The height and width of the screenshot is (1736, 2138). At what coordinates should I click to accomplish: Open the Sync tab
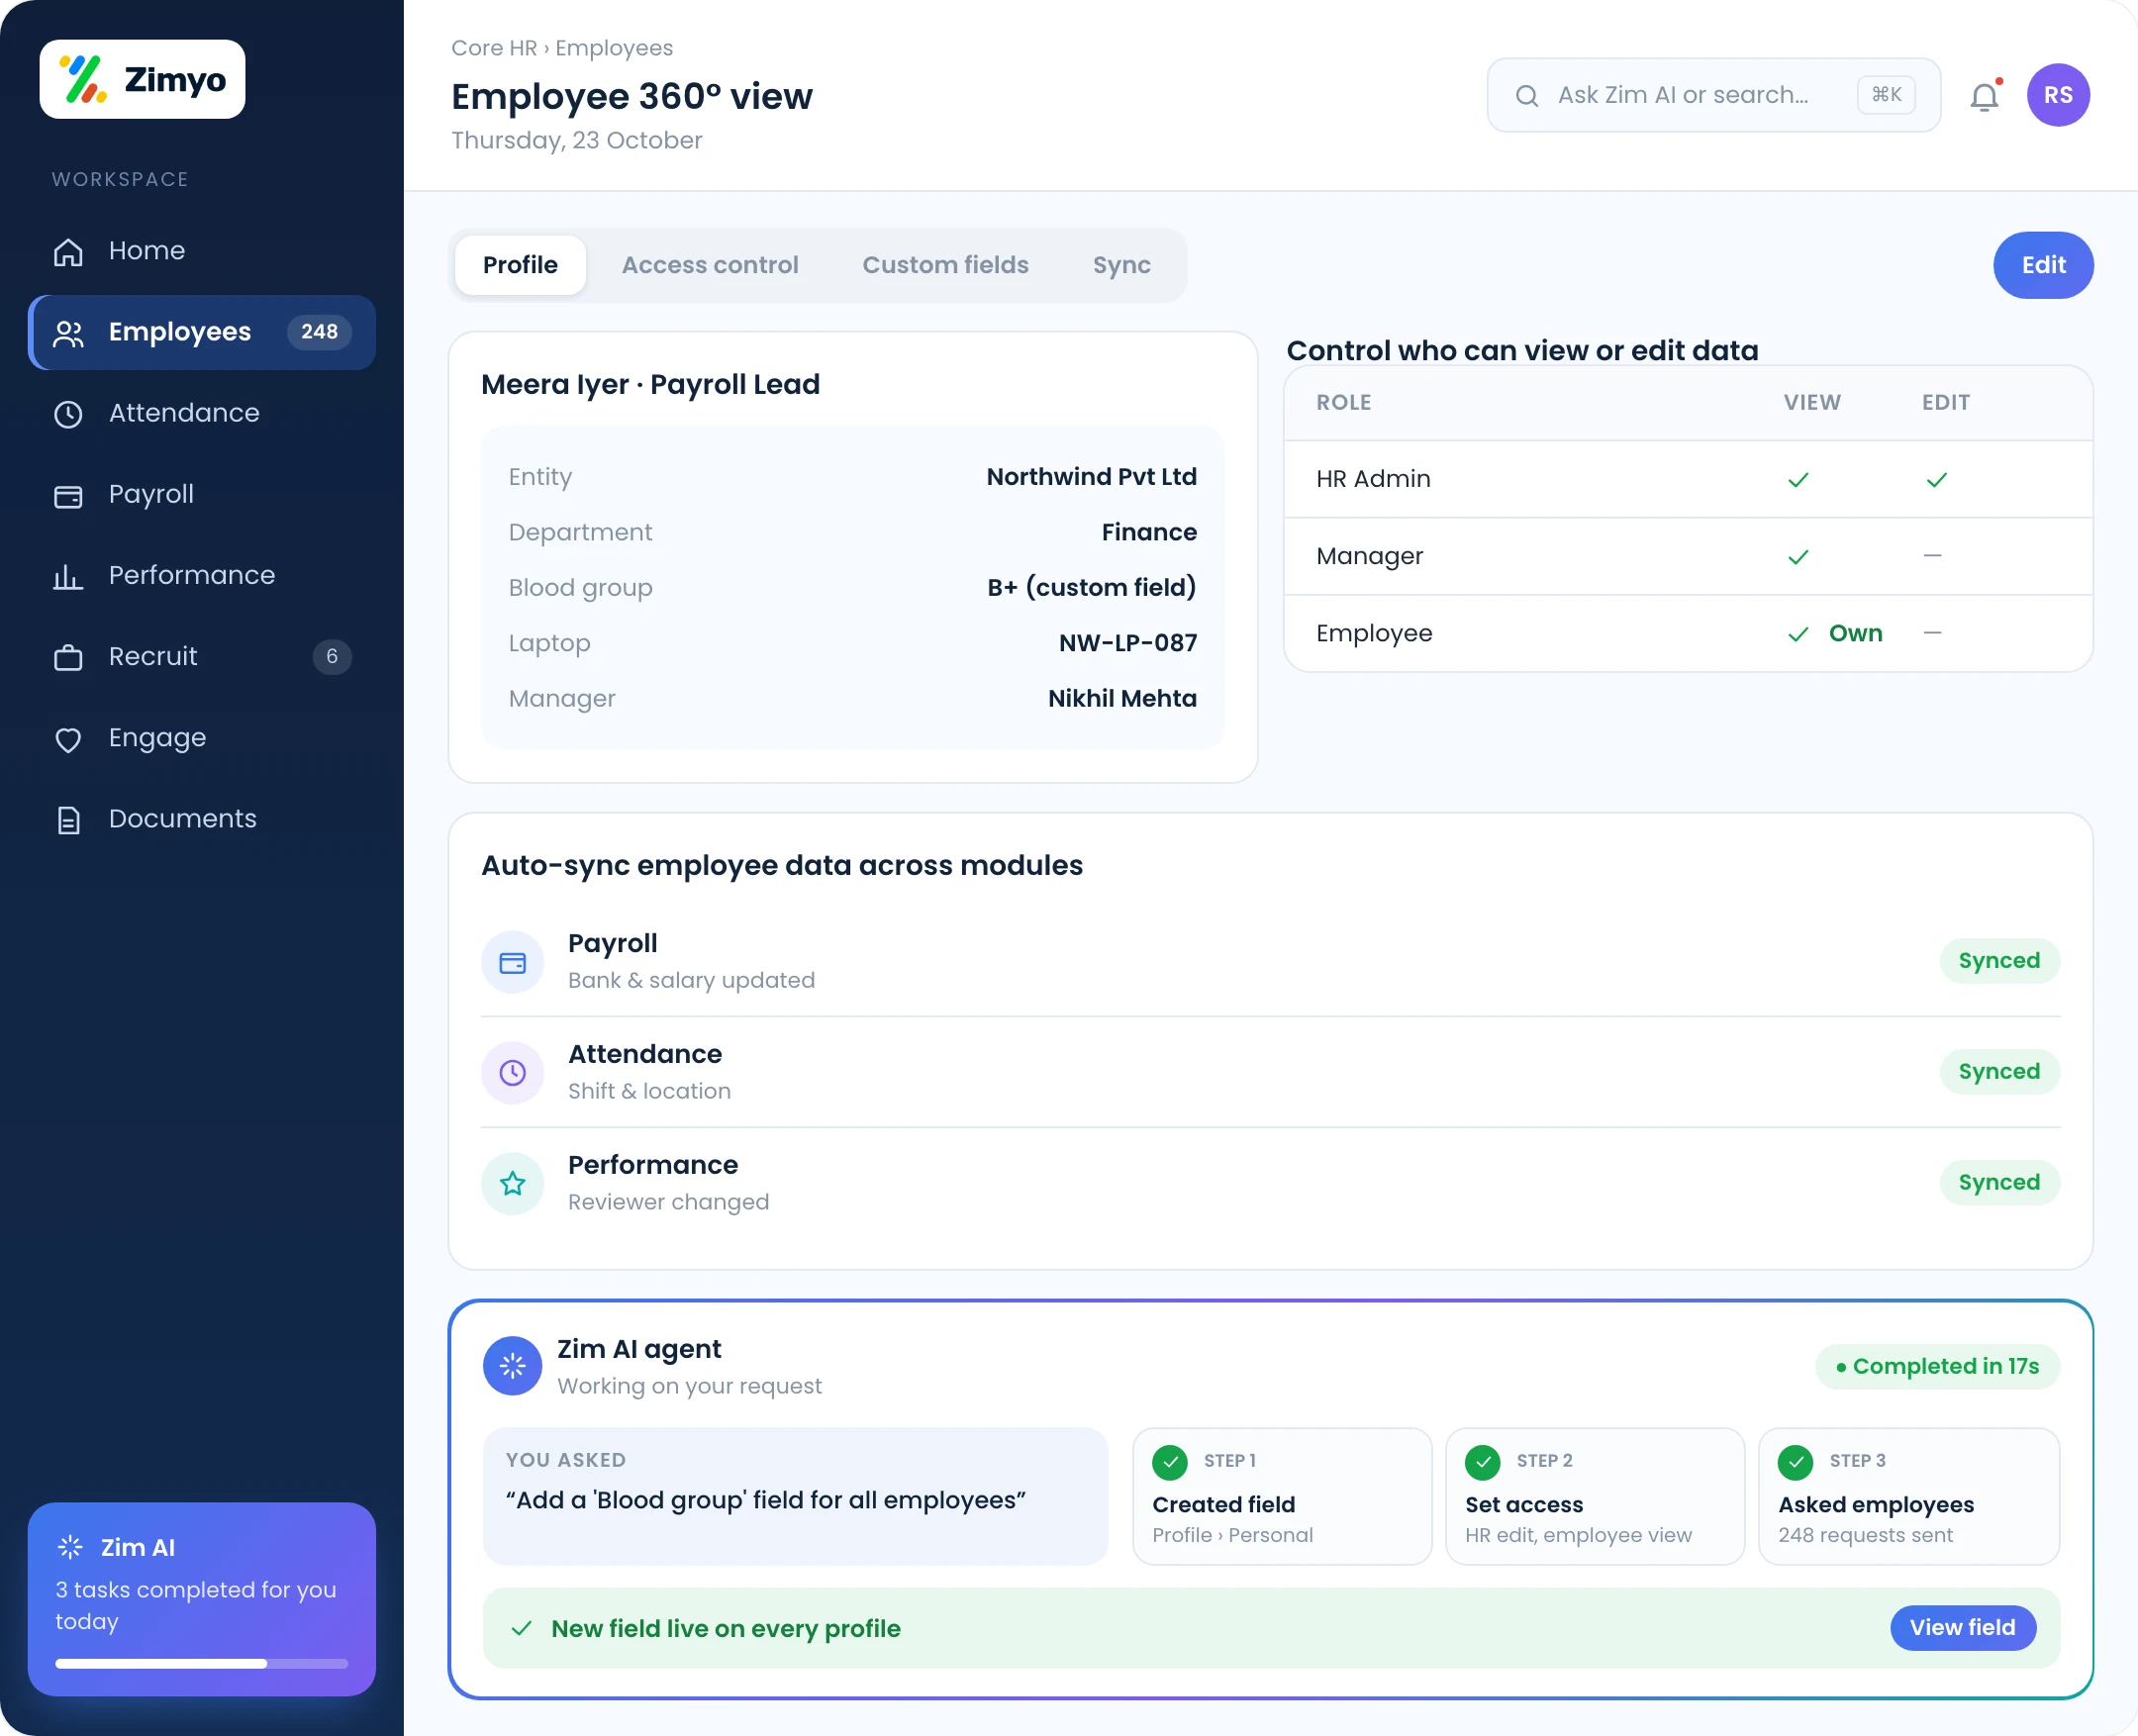pyautogui.click(x=1121, y=265)
